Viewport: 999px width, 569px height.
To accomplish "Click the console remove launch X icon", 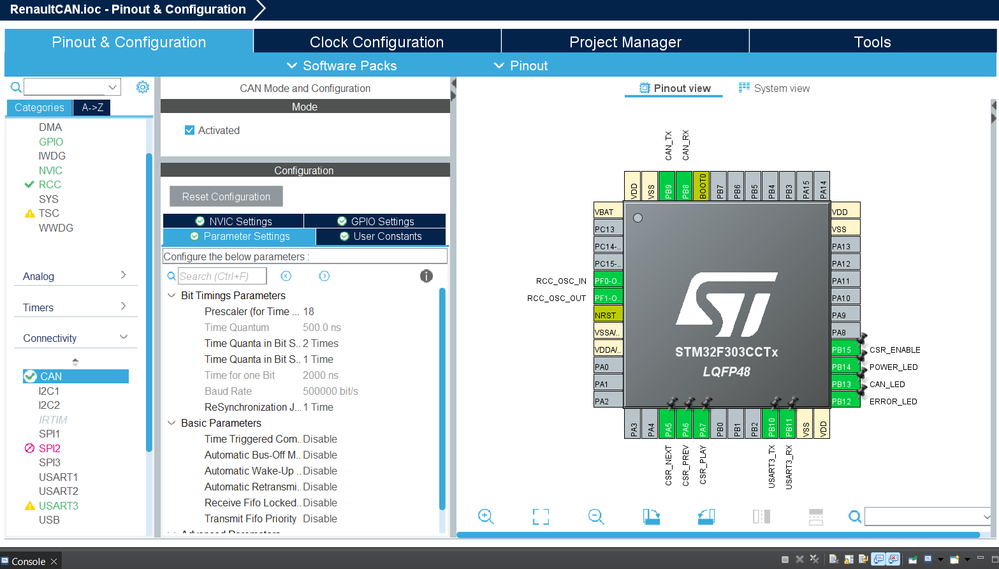I will (x=800, y=559).
